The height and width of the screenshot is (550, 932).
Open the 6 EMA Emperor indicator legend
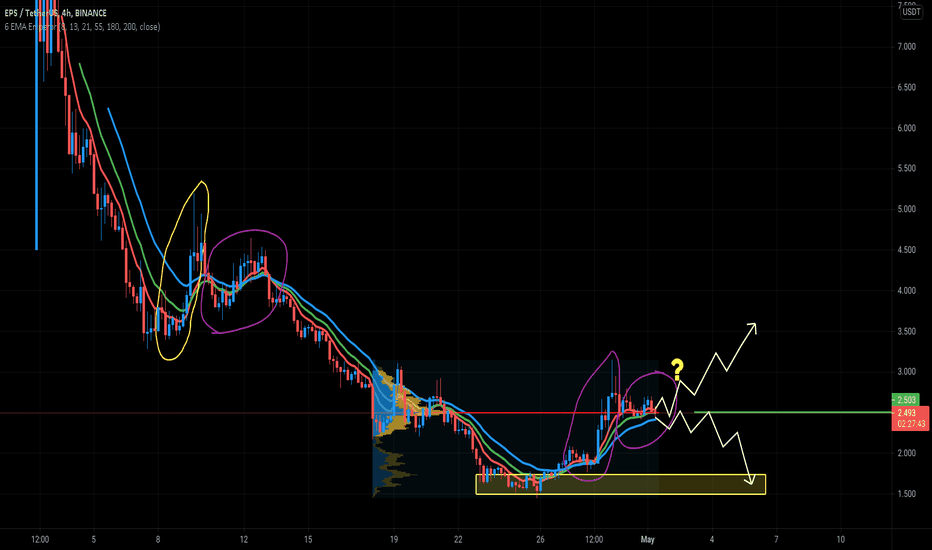[x=82, y=27]
